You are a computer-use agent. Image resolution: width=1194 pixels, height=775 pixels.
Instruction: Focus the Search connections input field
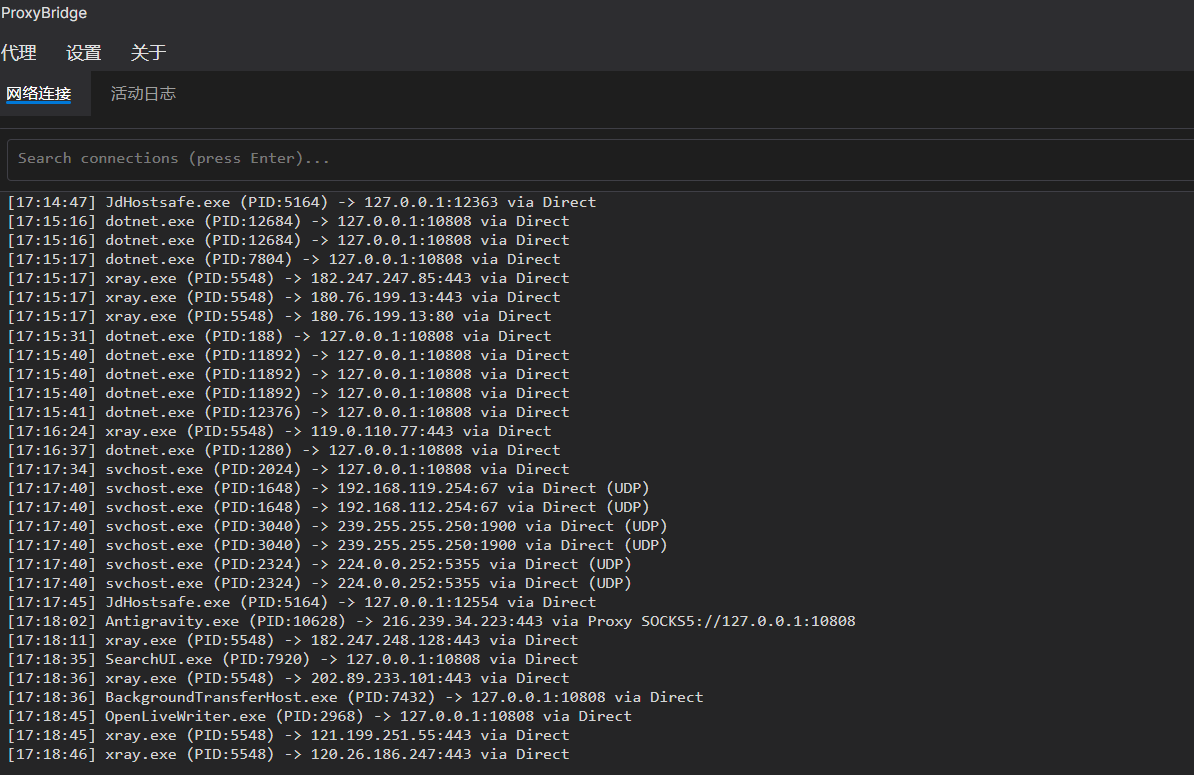(600, 159)
